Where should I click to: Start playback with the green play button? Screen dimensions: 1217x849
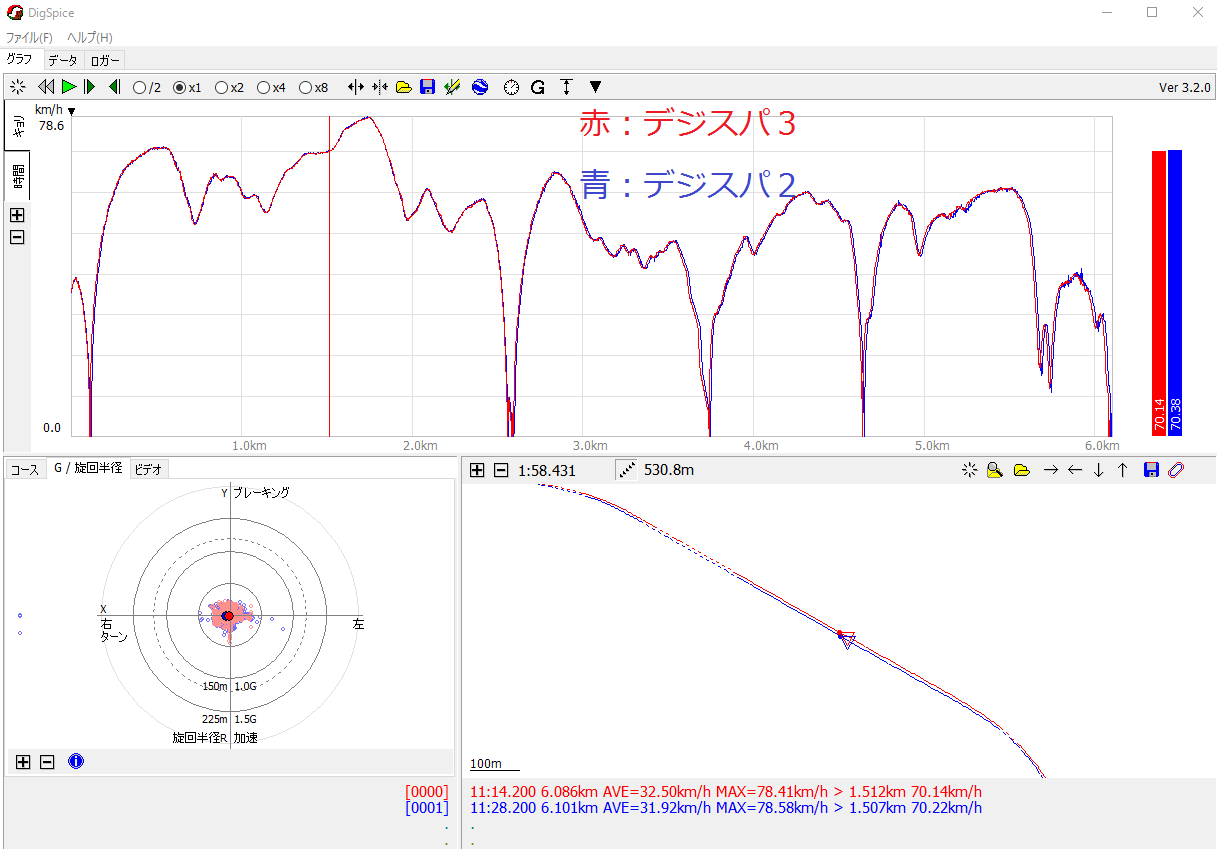click(68, 87)
